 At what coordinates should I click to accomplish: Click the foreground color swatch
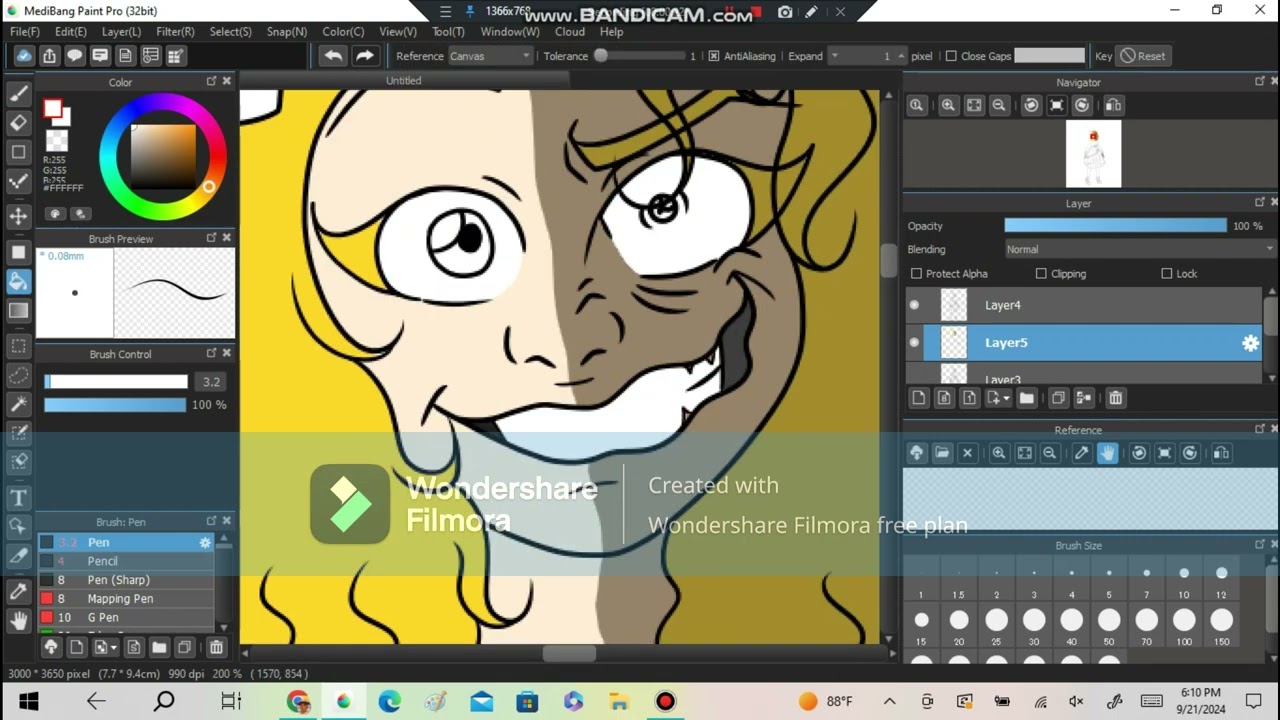[53, 110]
